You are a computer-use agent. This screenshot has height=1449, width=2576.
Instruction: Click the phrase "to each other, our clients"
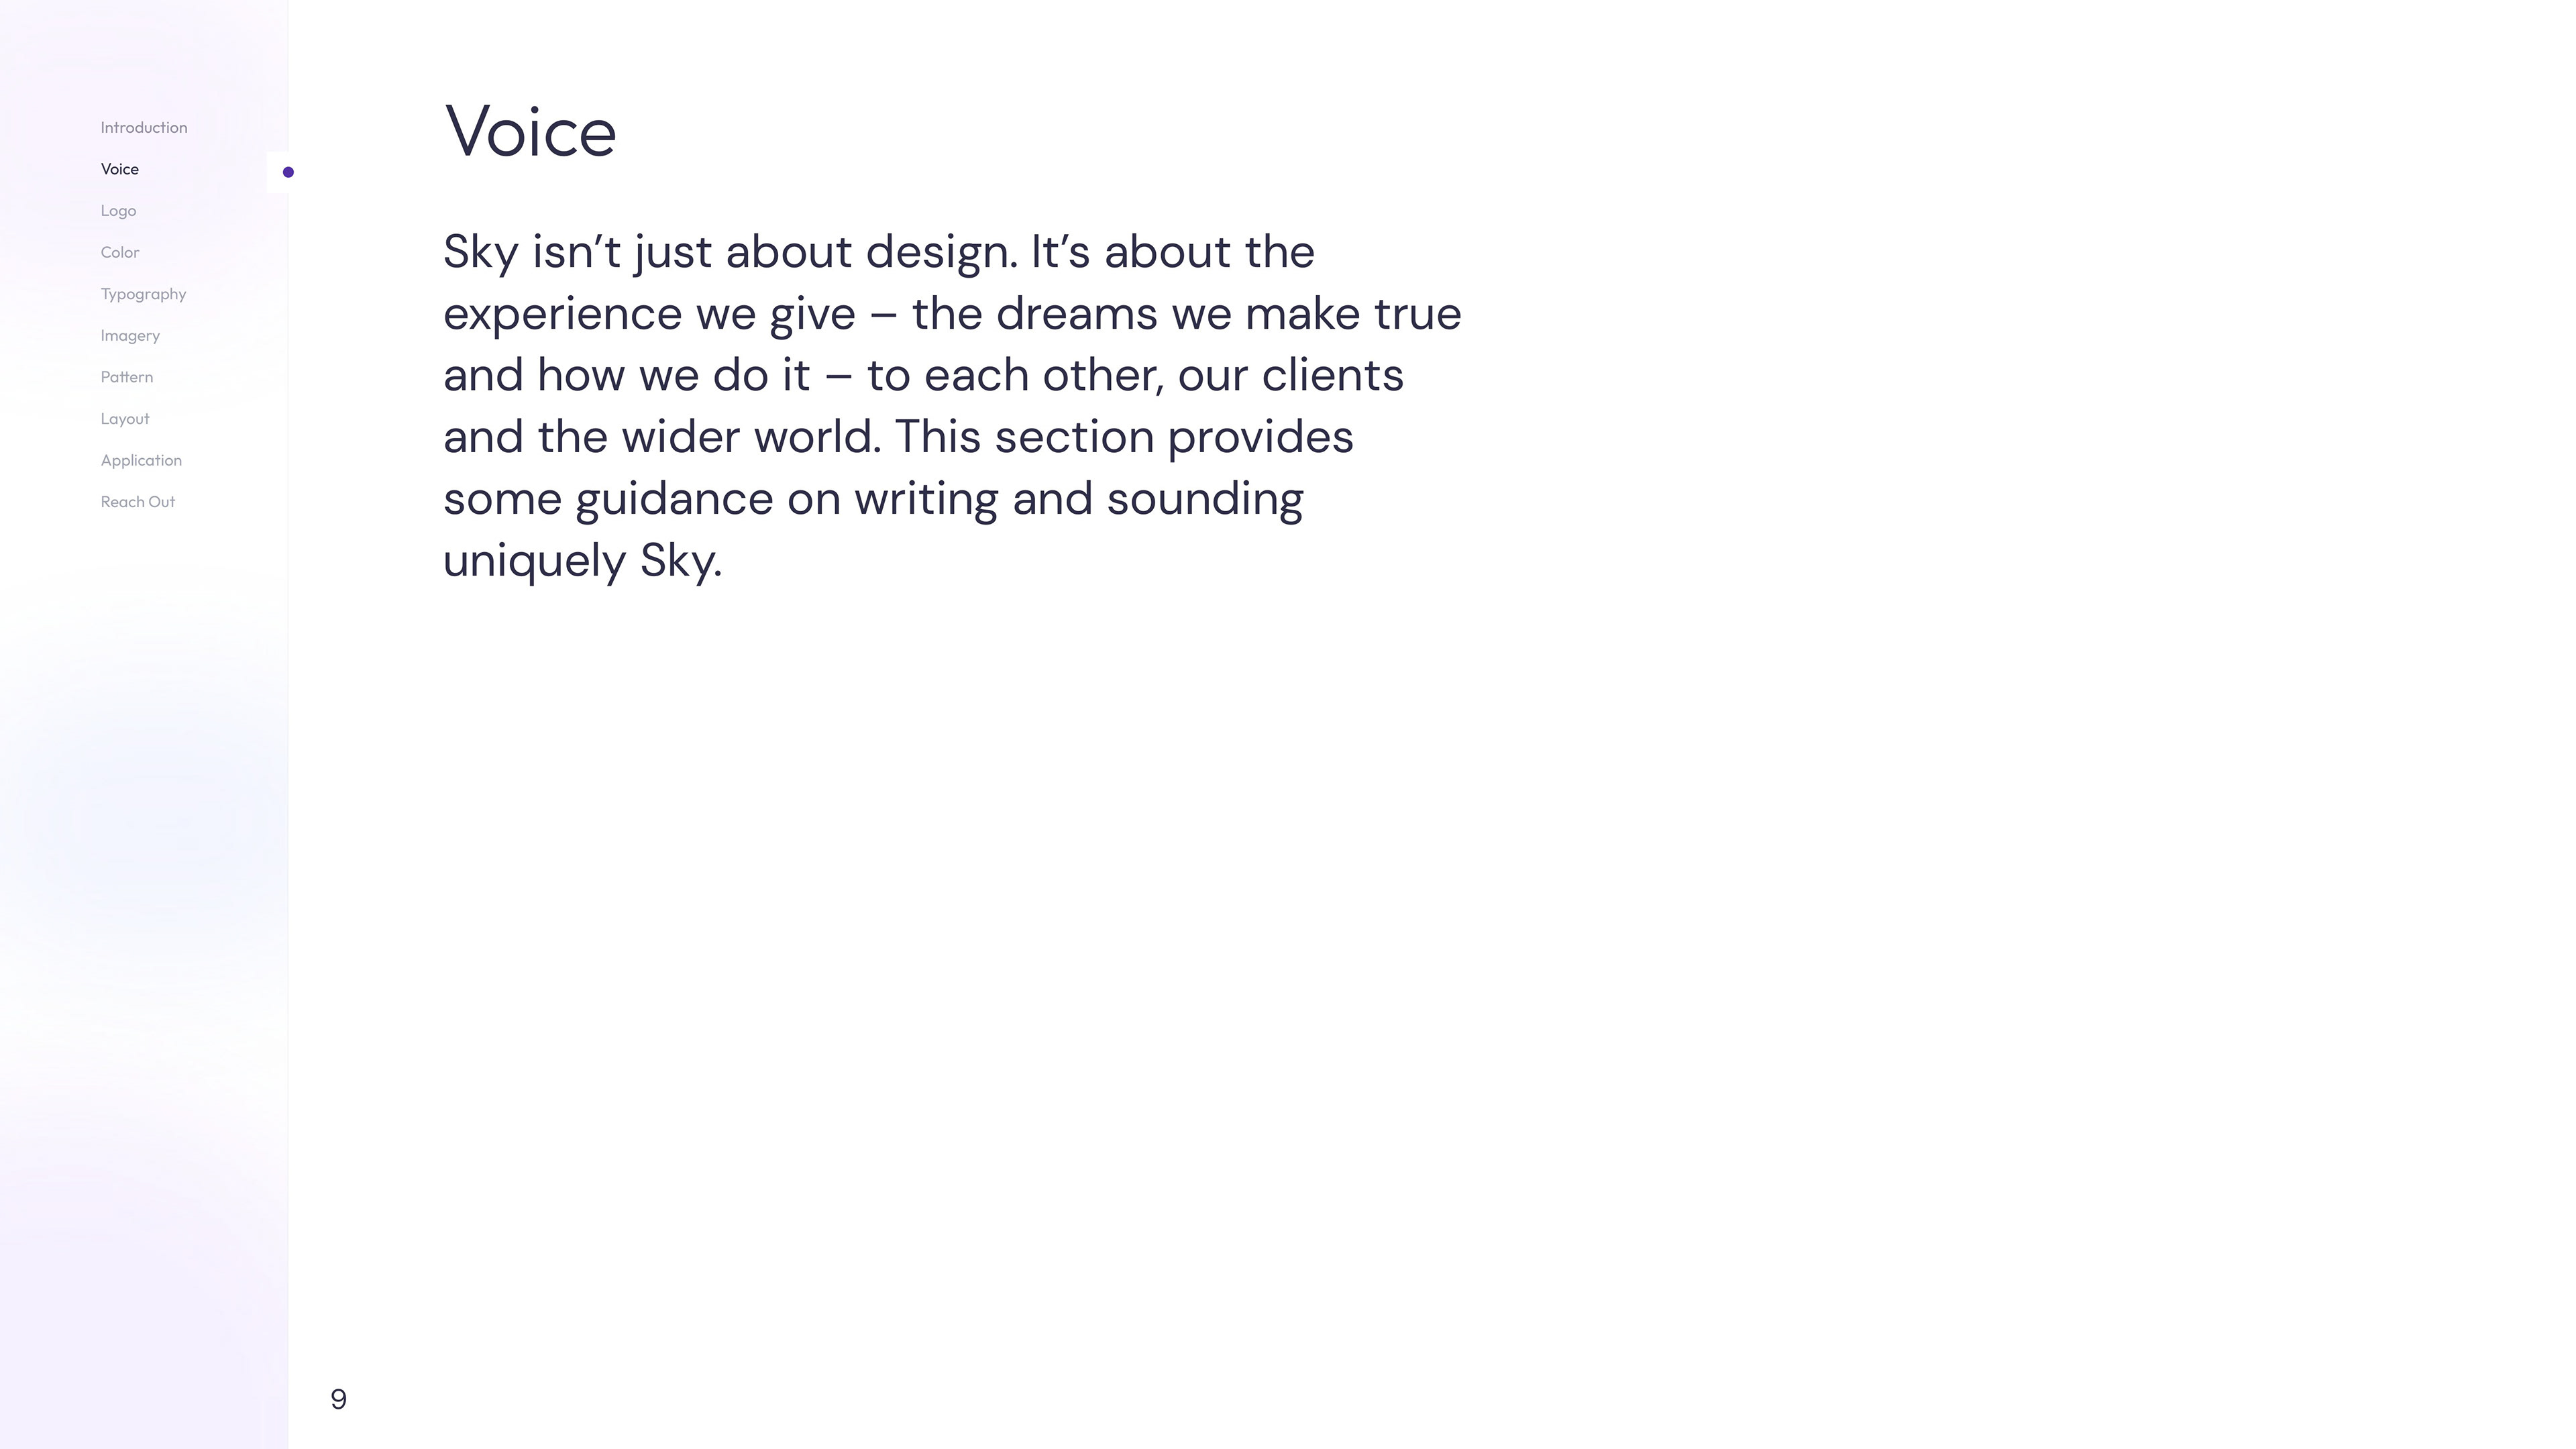(1134, 376)
